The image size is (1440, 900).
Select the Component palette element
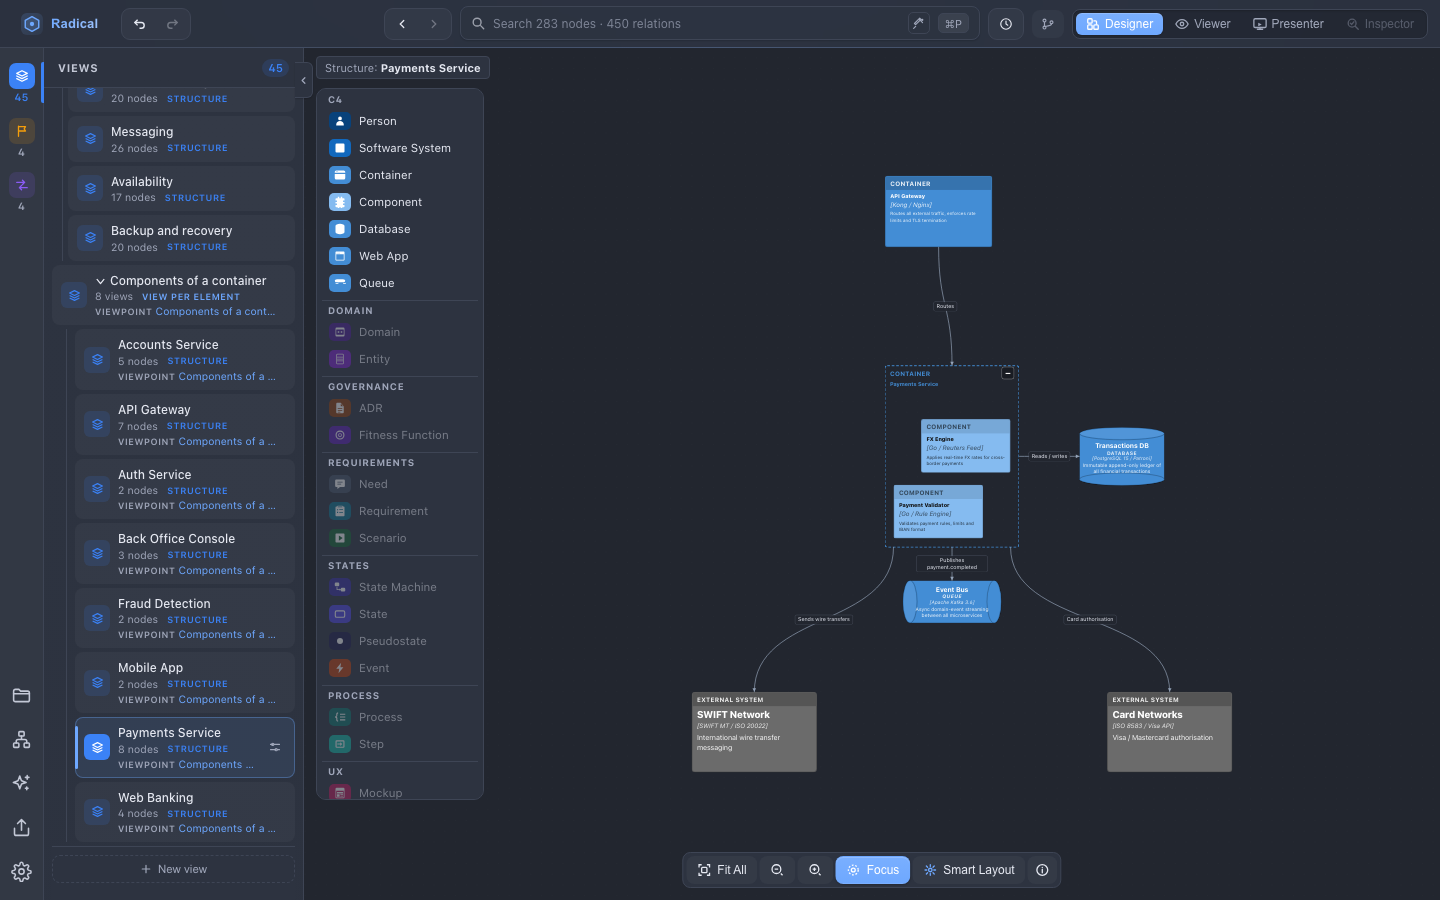[400, 202]
